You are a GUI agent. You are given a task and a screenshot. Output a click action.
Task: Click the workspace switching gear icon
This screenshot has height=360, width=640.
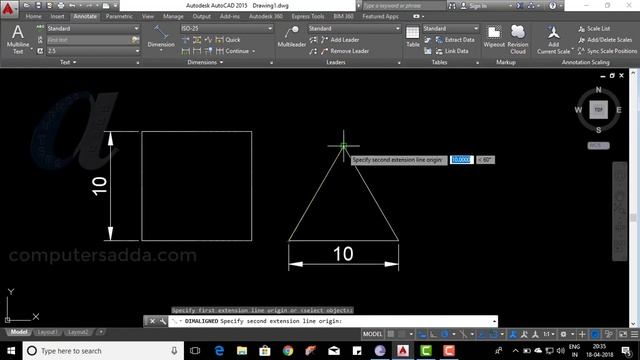tap(563, 334)
